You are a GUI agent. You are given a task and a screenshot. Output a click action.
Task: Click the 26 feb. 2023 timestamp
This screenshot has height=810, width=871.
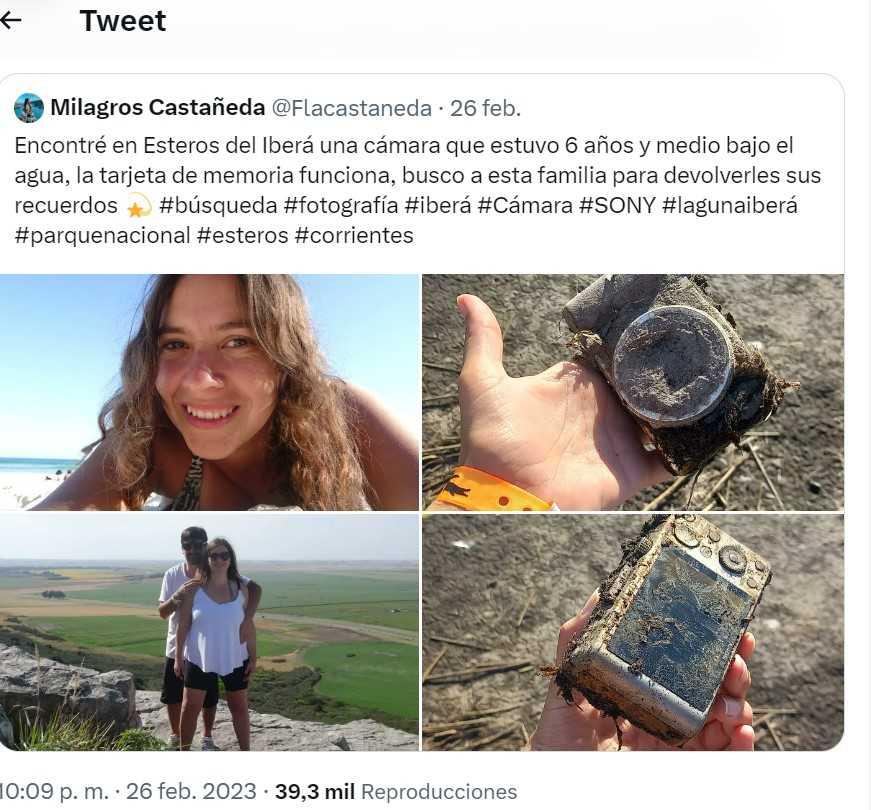pyautogui.click(x=191, y=791)
